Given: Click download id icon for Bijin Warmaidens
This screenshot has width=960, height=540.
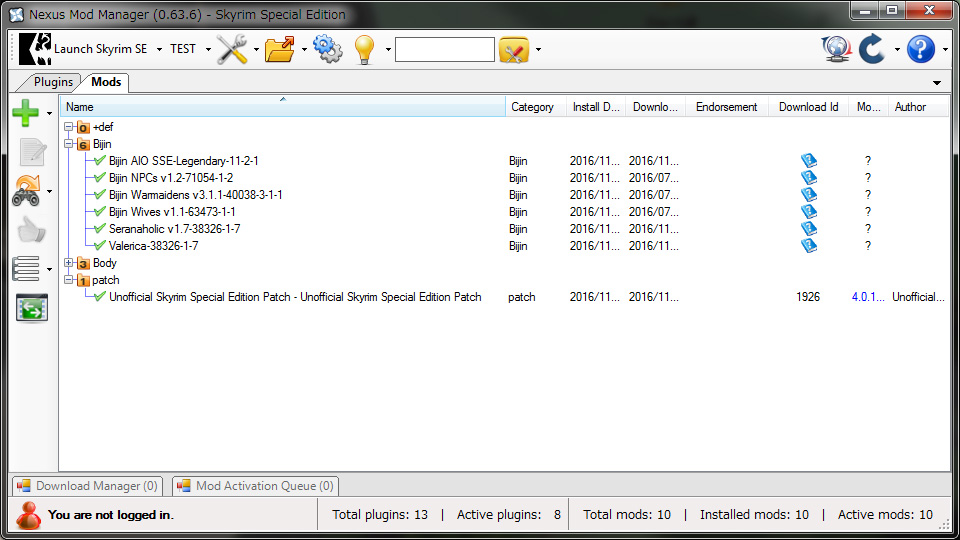Looking at the screenshot, I should [809, 195].
